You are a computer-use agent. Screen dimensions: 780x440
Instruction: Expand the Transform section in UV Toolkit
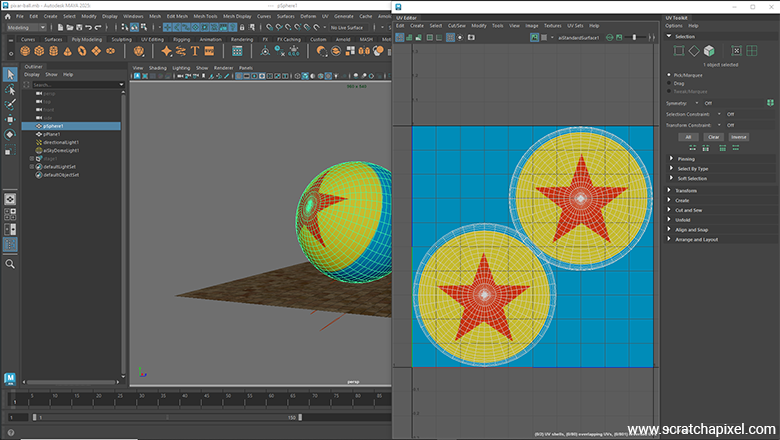669,190
